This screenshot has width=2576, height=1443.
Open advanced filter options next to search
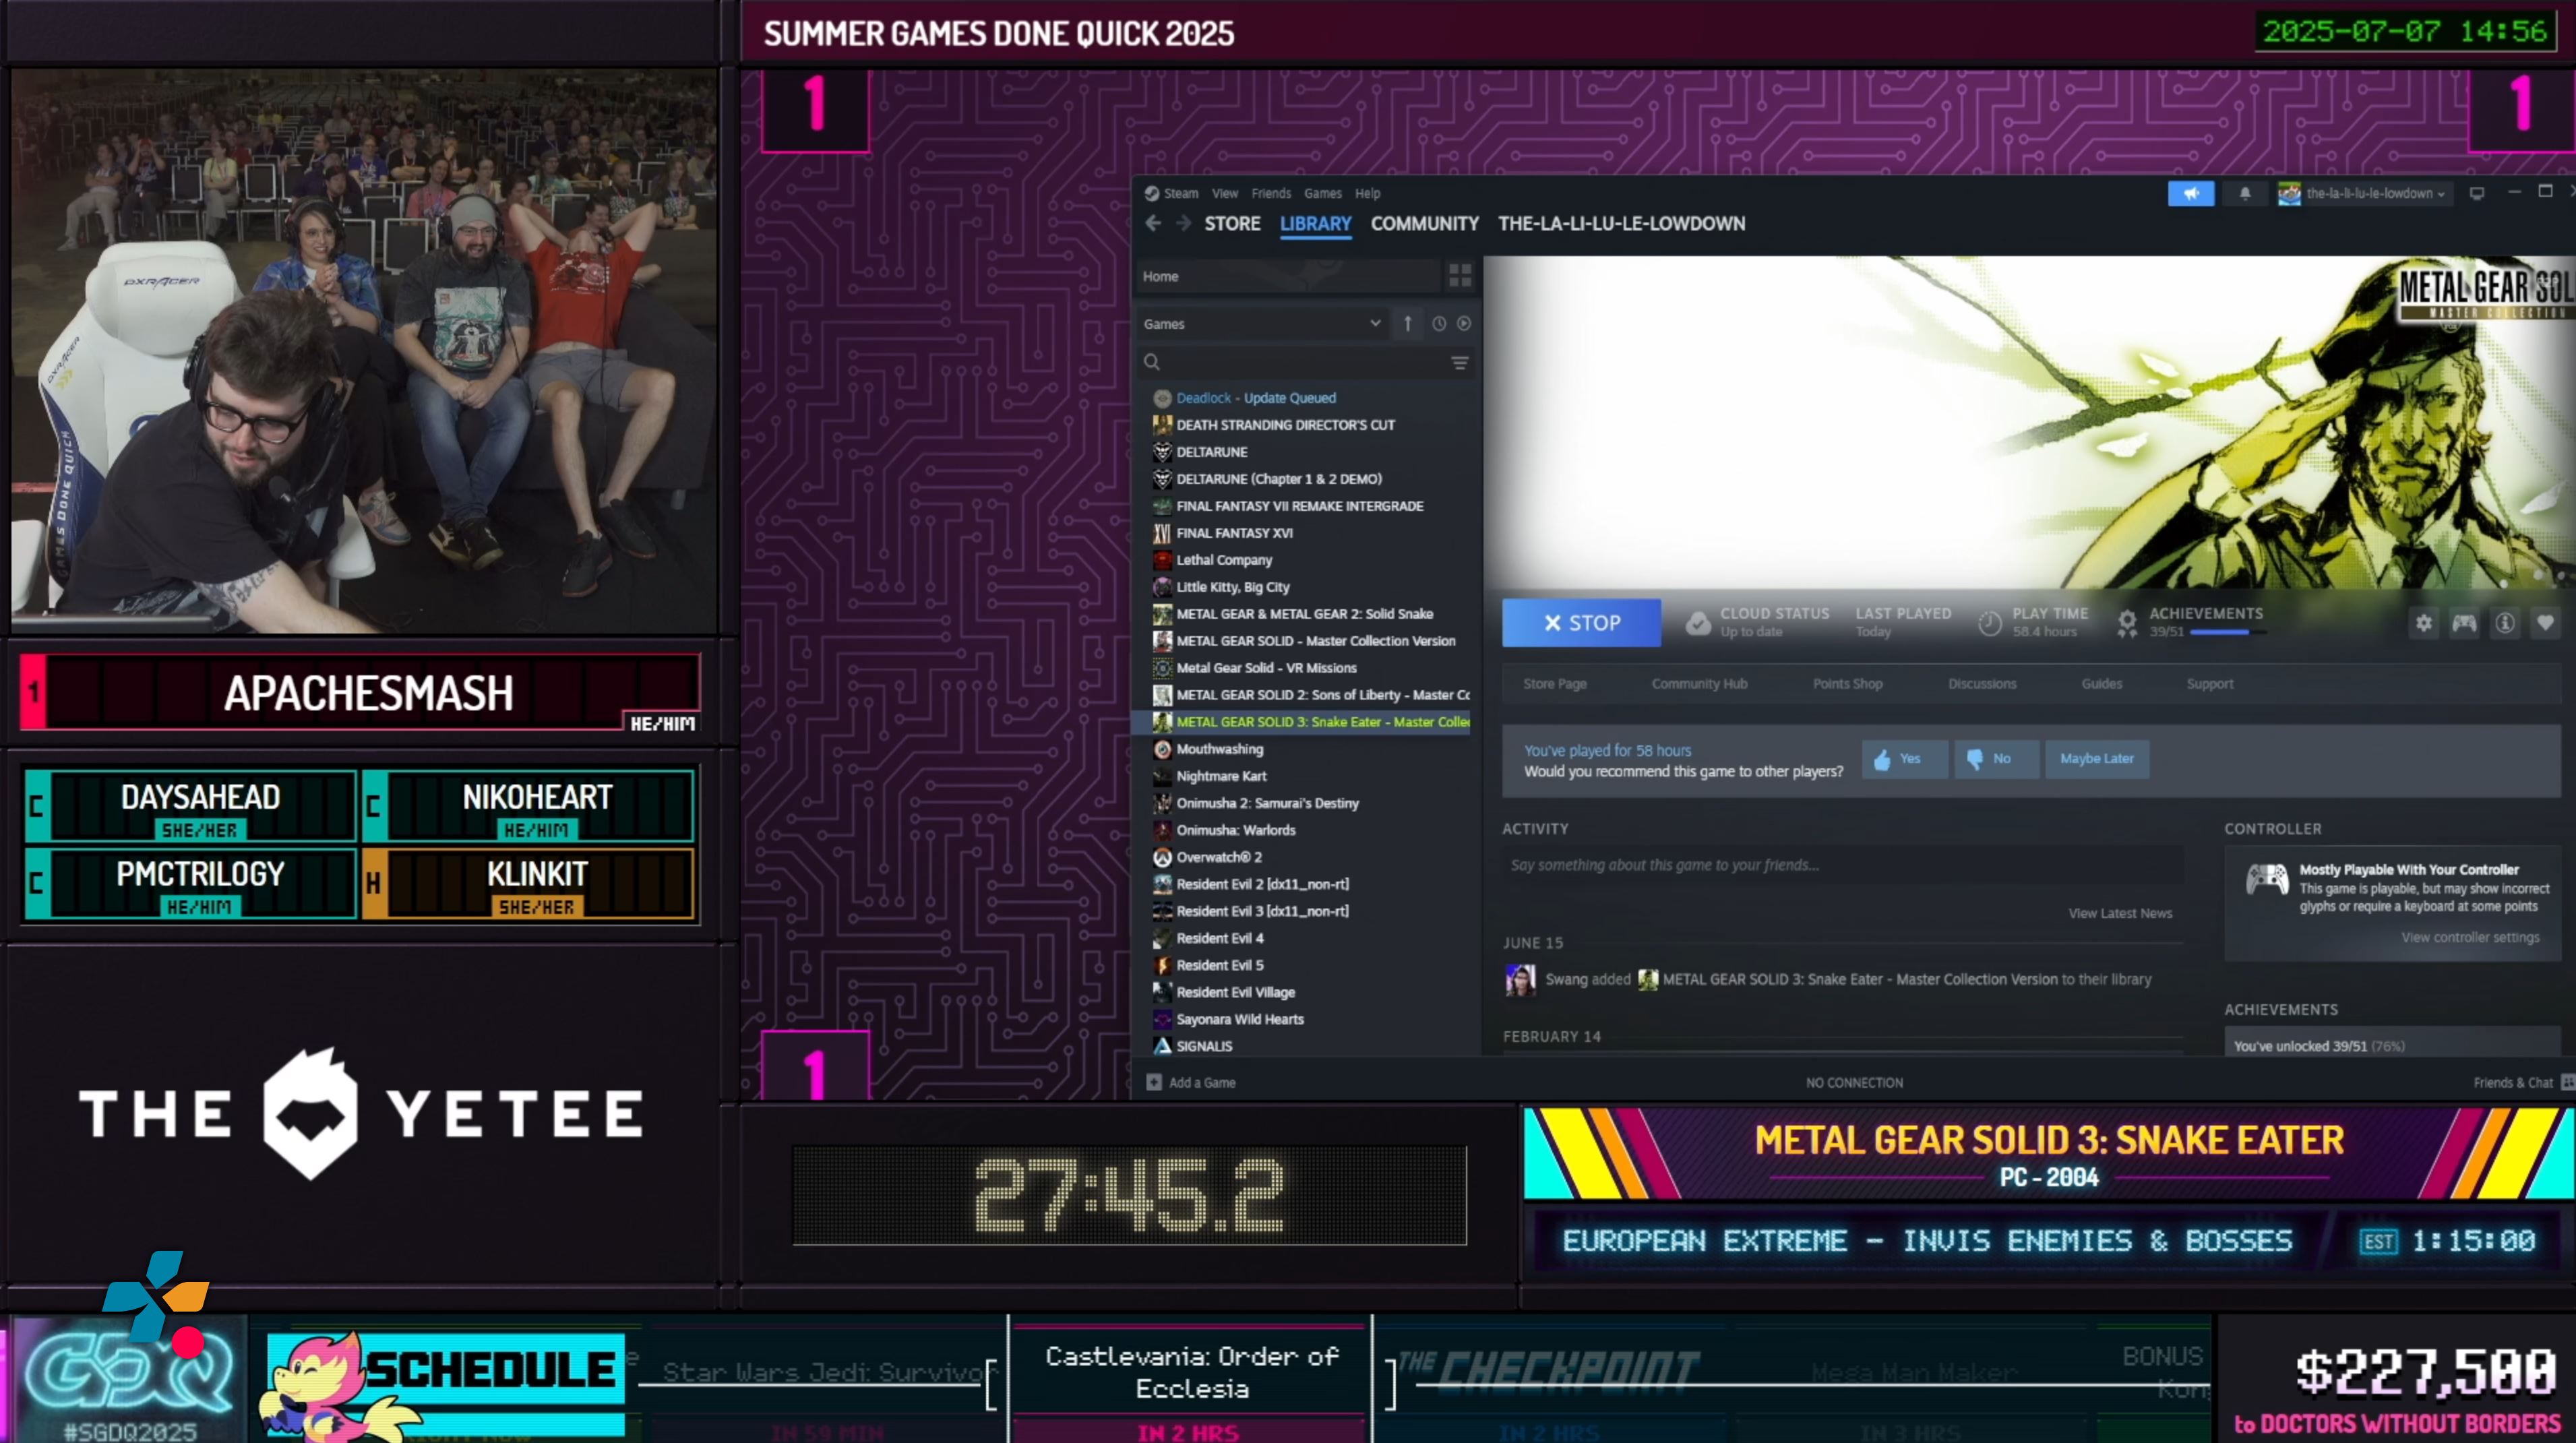pyautogui.click(x=1460, y=363)
